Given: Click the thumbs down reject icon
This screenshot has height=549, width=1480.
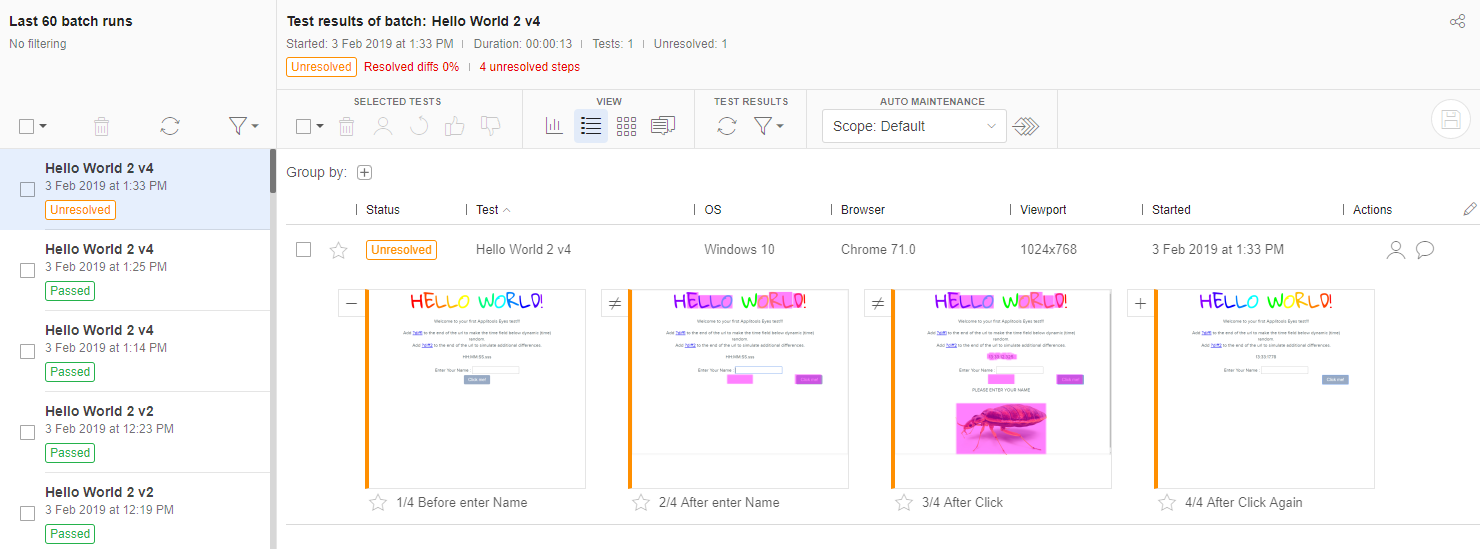Looking at the screenshot, I should click(x=490, y=126).
